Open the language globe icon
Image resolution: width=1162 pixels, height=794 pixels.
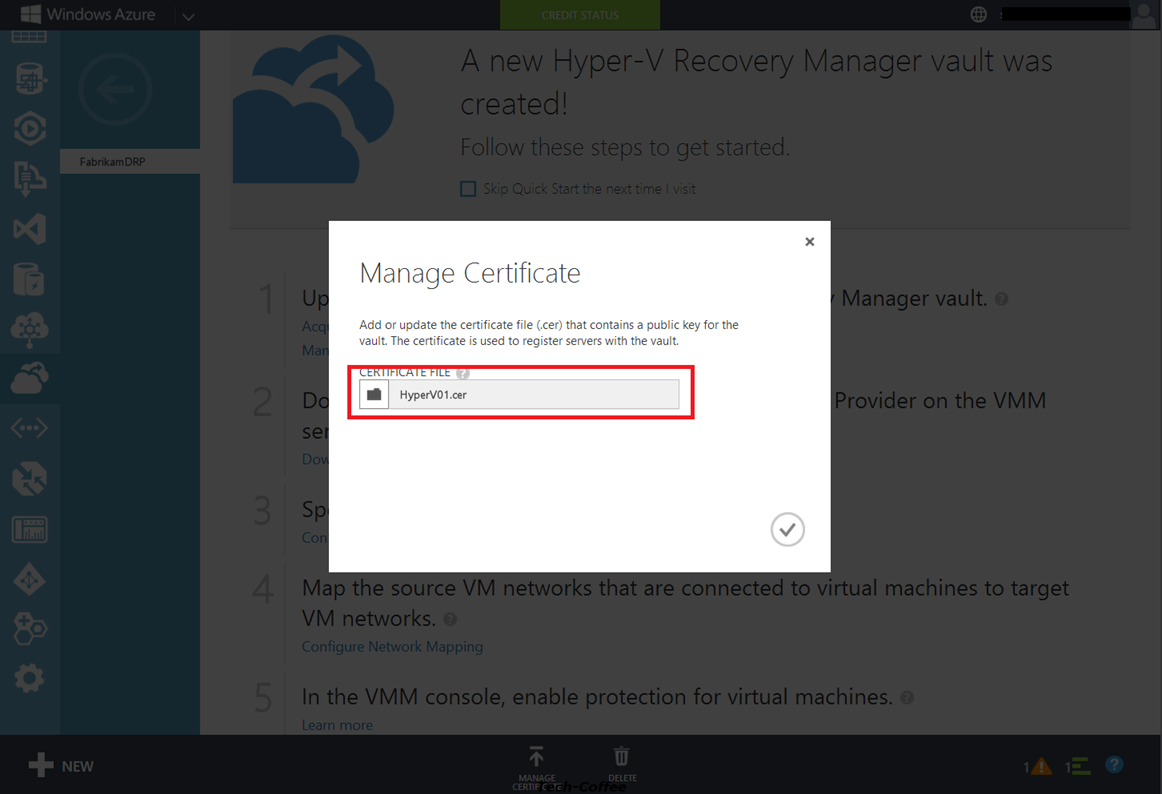(x=978, y=14)
